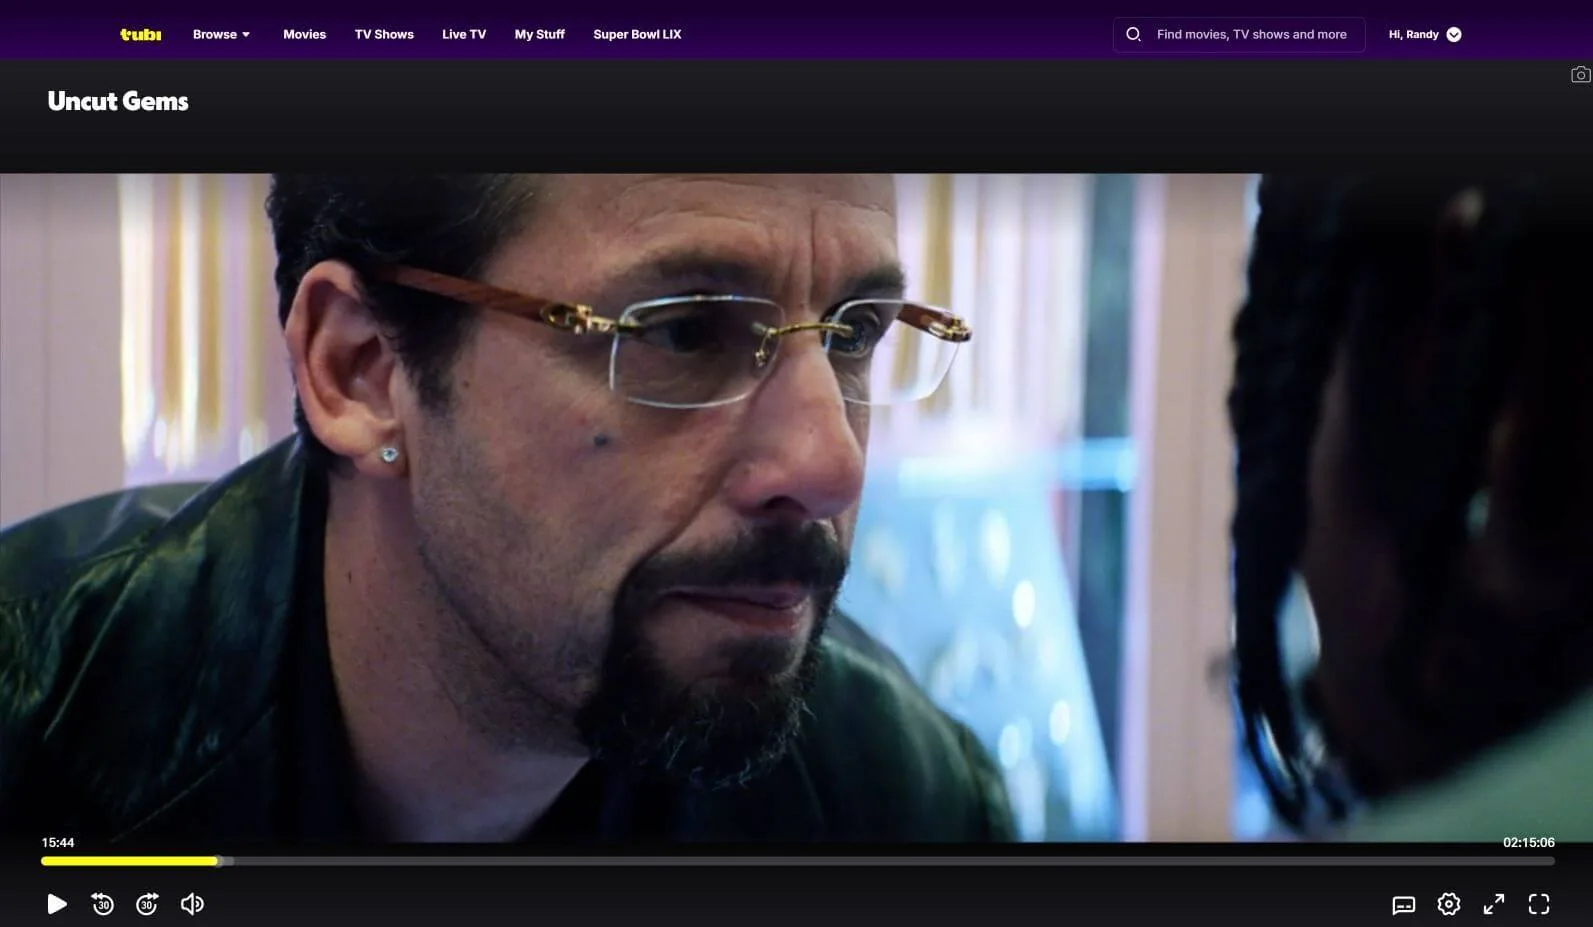Image resolution: width=1593 pixels, height=927 pixels.
Task: Click the 02:15:06 total duration
Action: point(1529,843)
